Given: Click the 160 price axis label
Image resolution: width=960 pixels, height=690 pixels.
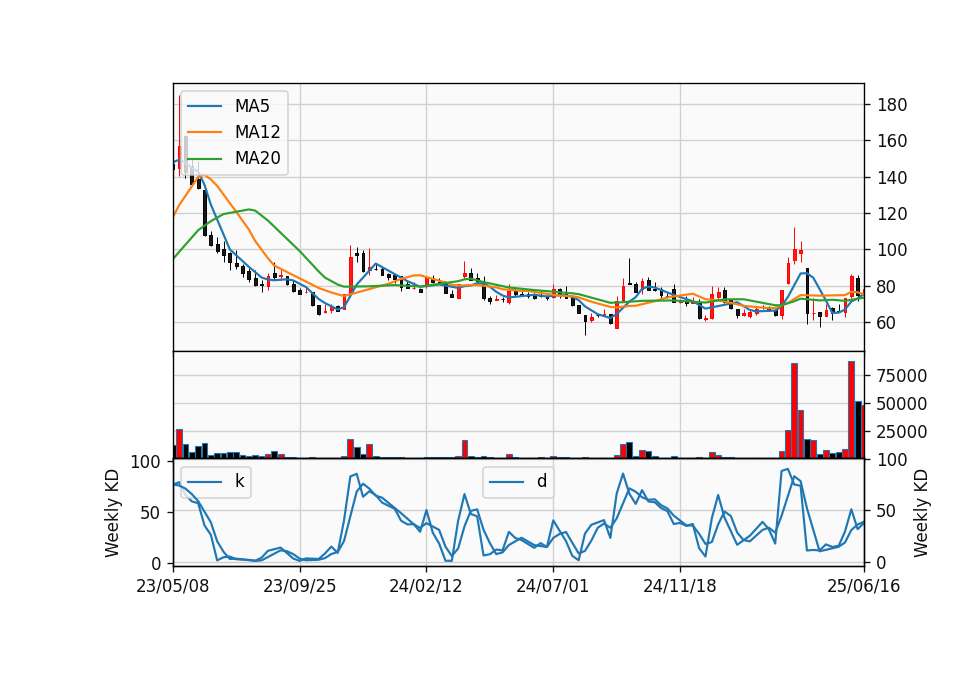Looking at the screenshot, I should tap(892, 141).
